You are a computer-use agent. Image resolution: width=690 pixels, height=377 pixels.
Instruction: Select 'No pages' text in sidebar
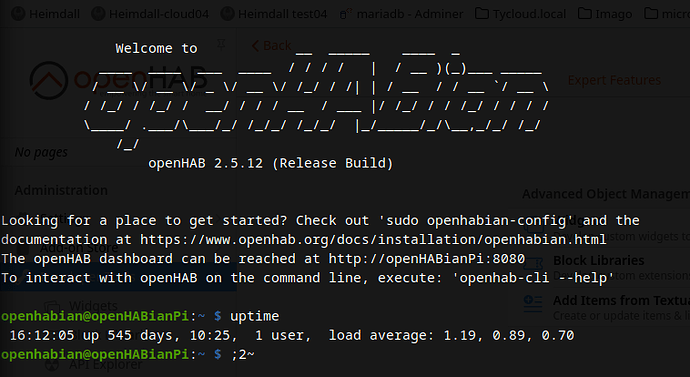pos(41,152)
